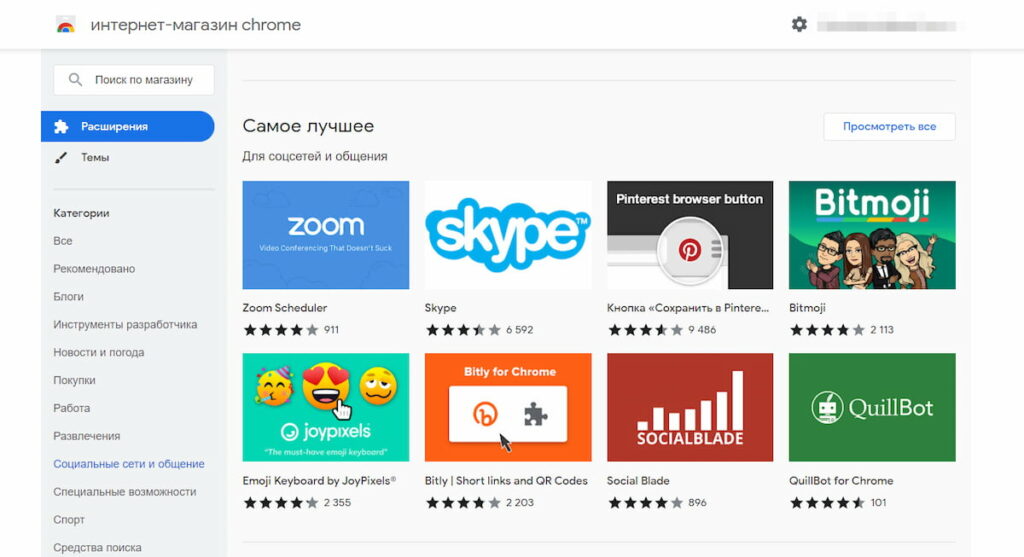Viewport: 1024px width, 557px height.
Task: Click the search magnifier icon
Action: click(x=75, y=80)
